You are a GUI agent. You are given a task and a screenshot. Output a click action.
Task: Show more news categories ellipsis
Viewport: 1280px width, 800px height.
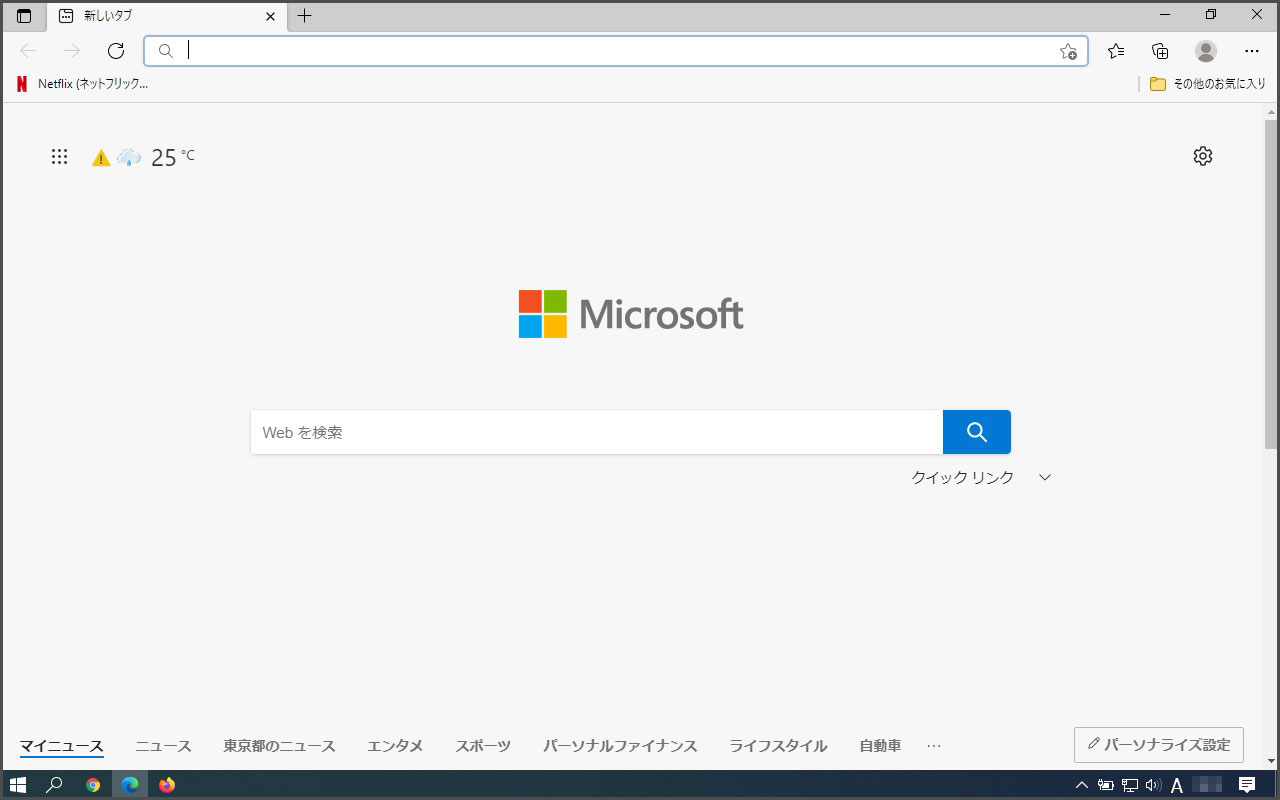[934, 746]
